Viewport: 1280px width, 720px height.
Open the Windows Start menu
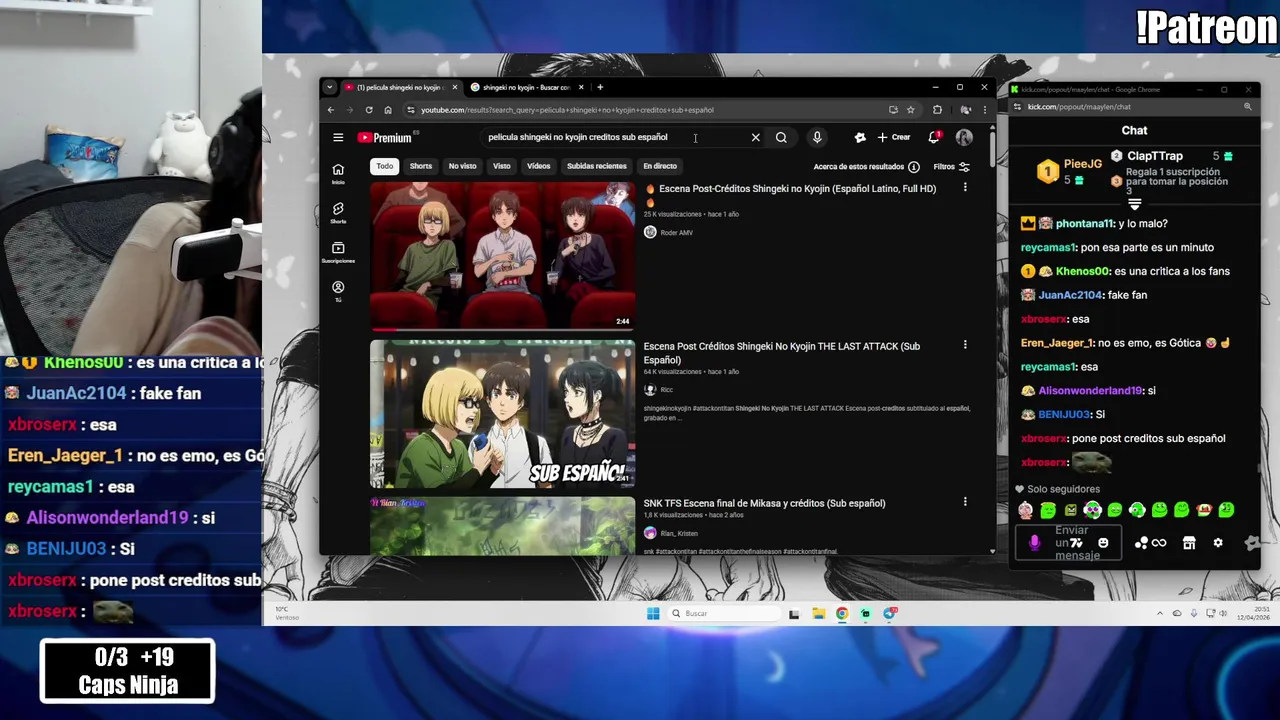pos(653,613)
